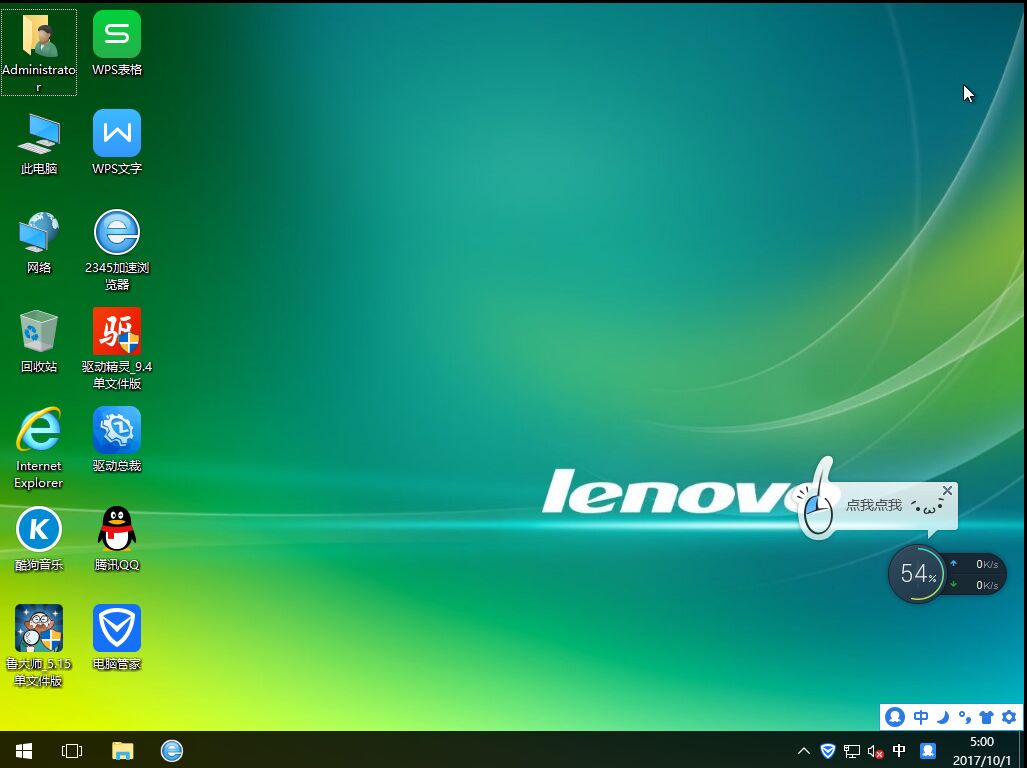
Task: Click the 54% memory accelerator ball
Action: 917,574
